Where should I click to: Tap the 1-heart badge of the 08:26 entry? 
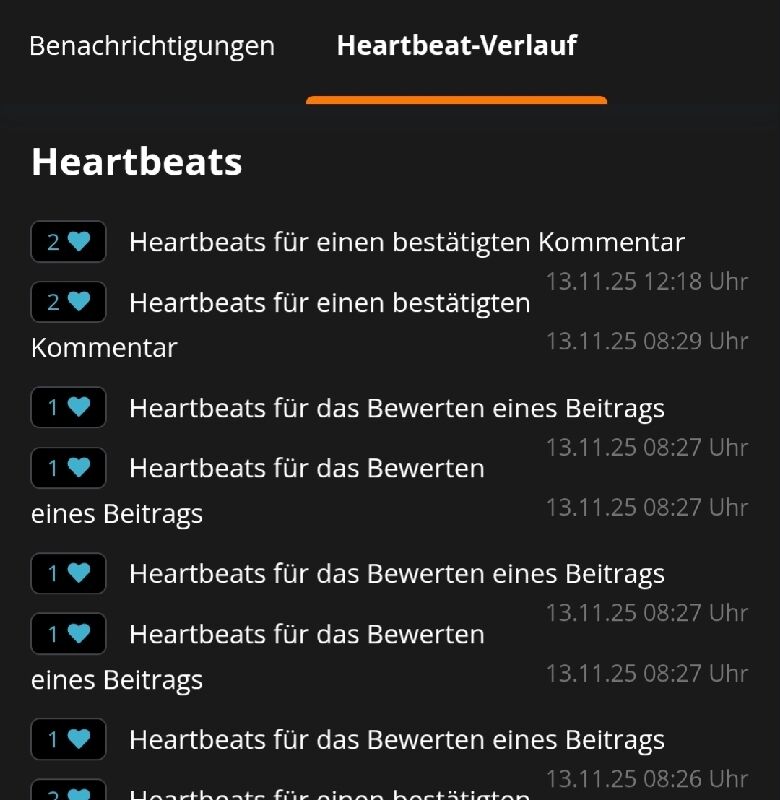pyautogui.click(x=68, y=740)
